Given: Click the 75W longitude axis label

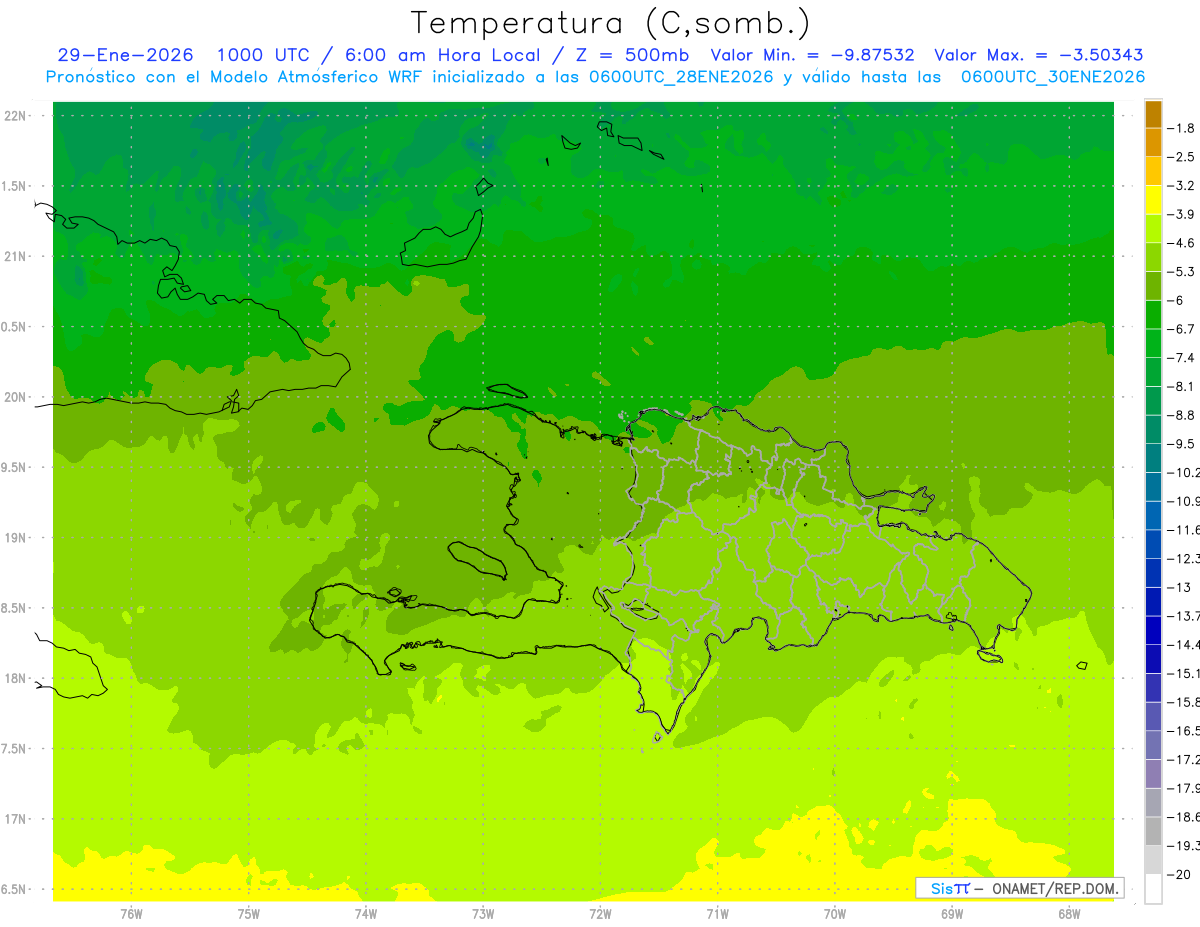Looking at the screenshot, I should 249,914.
